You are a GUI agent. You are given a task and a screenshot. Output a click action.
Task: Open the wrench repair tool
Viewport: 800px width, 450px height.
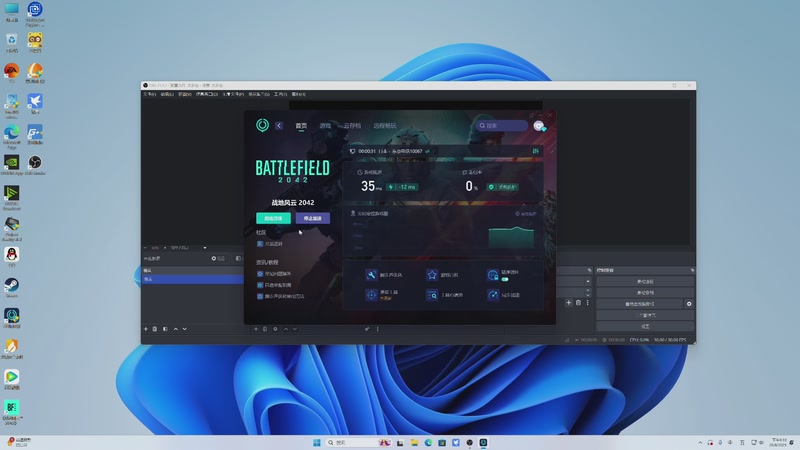click(x=371, y=275)
